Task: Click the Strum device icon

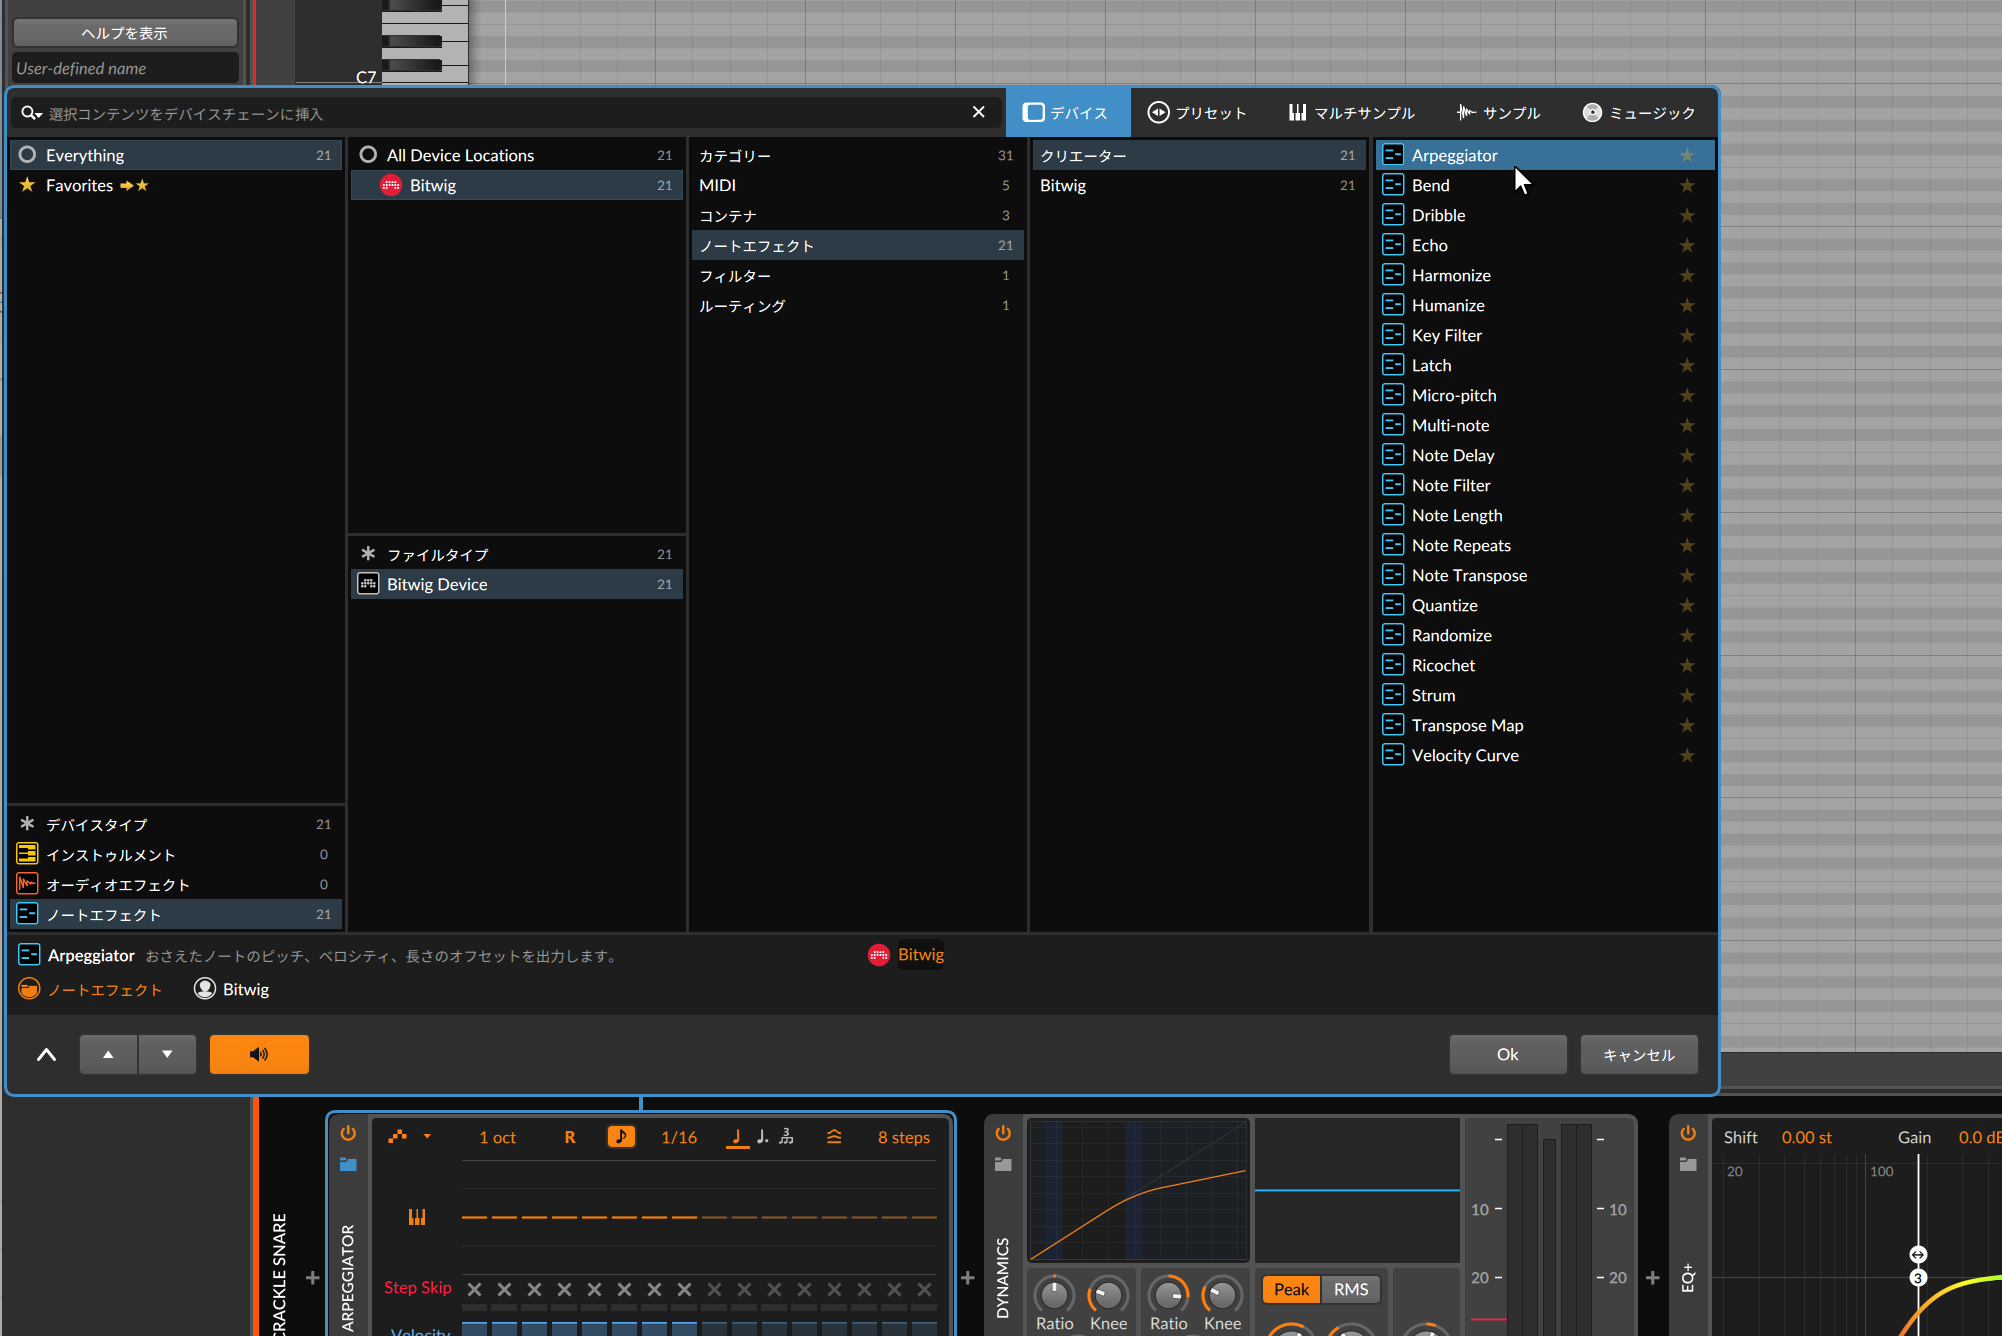Action: [1393, 695]
